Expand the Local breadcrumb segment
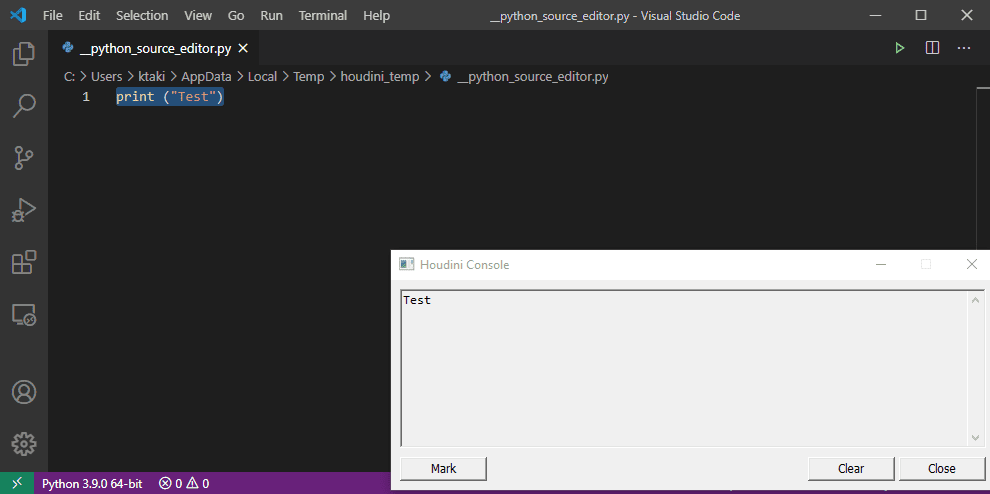This screenshot has width=990, height=494. [262, 76]
